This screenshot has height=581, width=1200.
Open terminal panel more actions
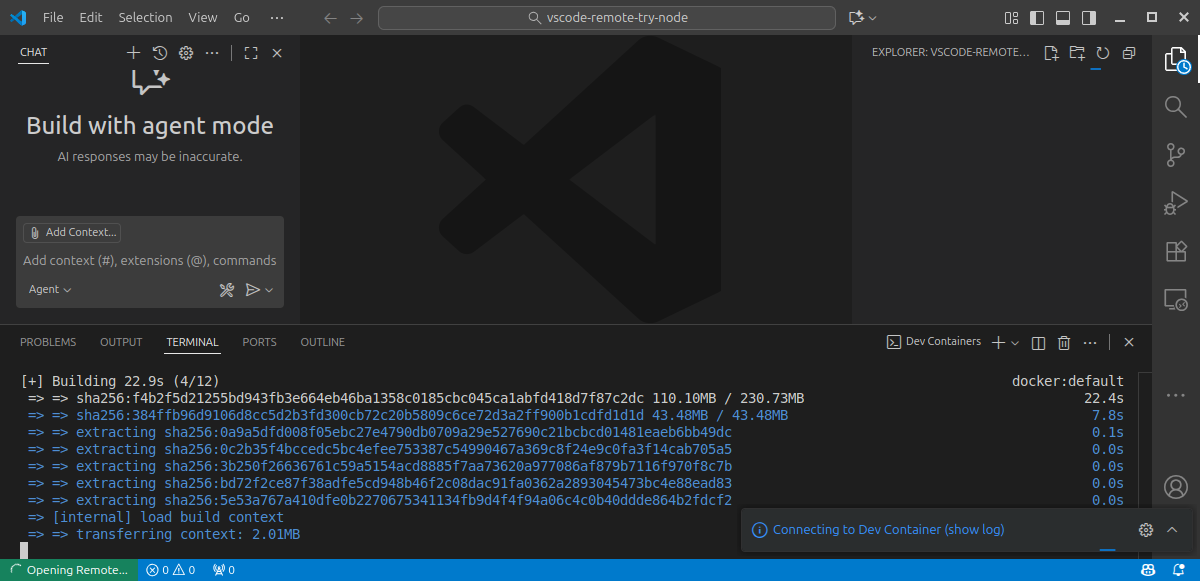[1090, 343]
